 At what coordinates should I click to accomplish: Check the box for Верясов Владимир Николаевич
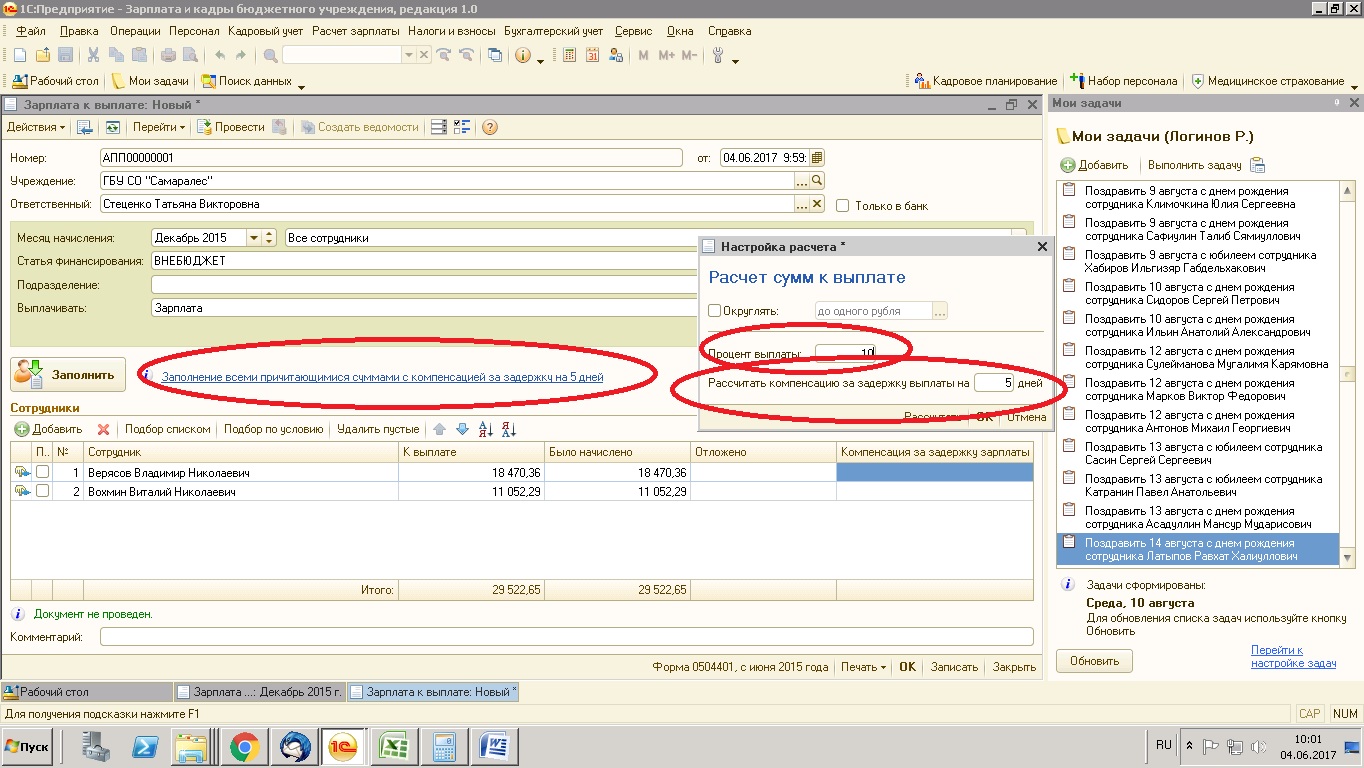point(42,472)
